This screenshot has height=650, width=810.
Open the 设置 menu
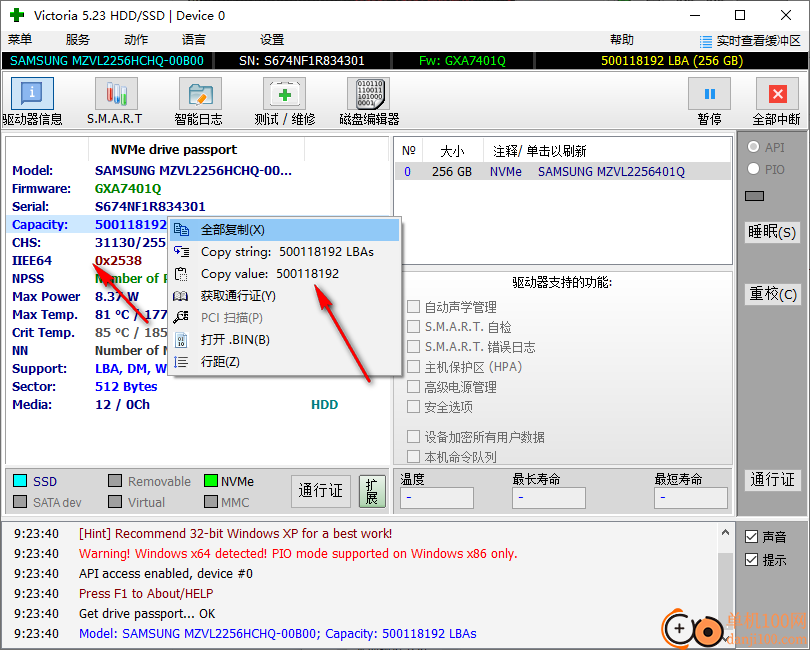coord(272,40)
